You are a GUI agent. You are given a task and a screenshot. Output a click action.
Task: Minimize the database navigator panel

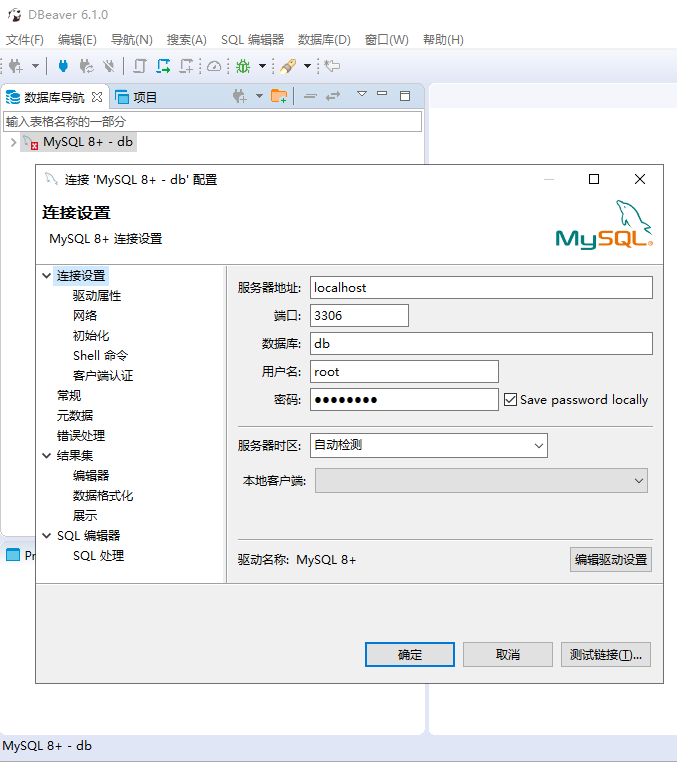tap(382, 93)
